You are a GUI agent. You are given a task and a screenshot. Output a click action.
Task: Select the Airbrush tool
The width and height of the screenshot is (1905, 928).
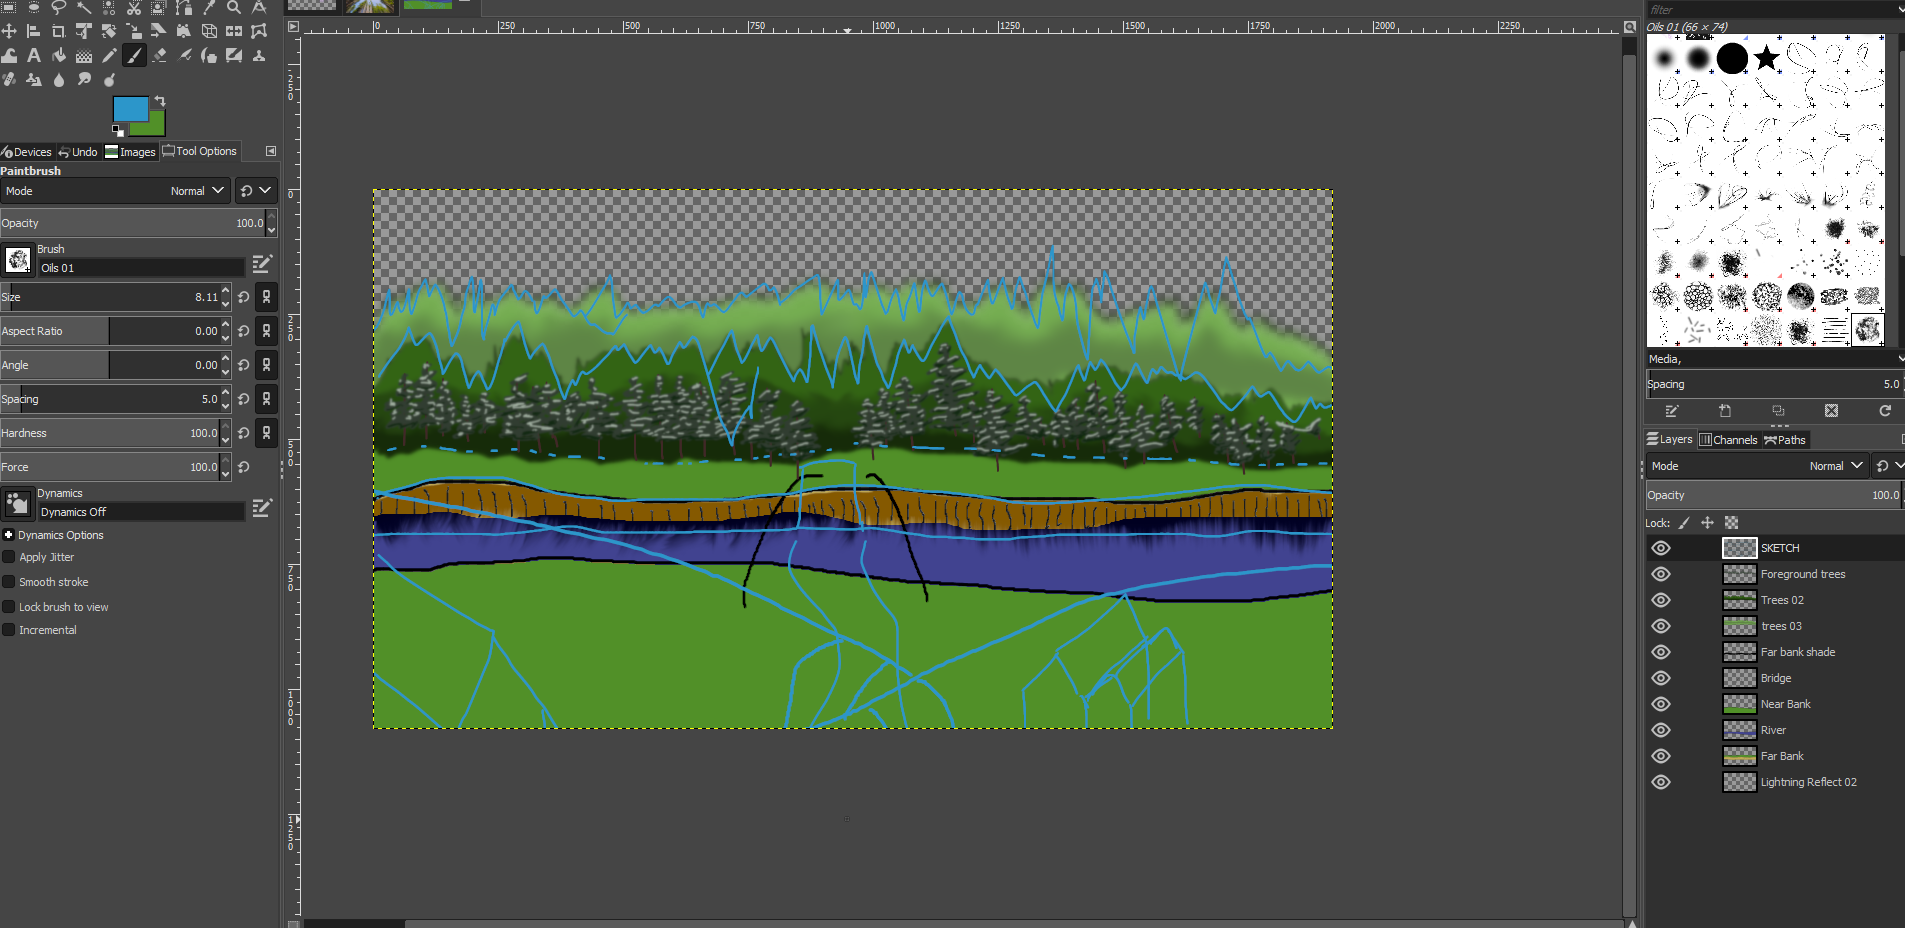(x=184, y=55)
